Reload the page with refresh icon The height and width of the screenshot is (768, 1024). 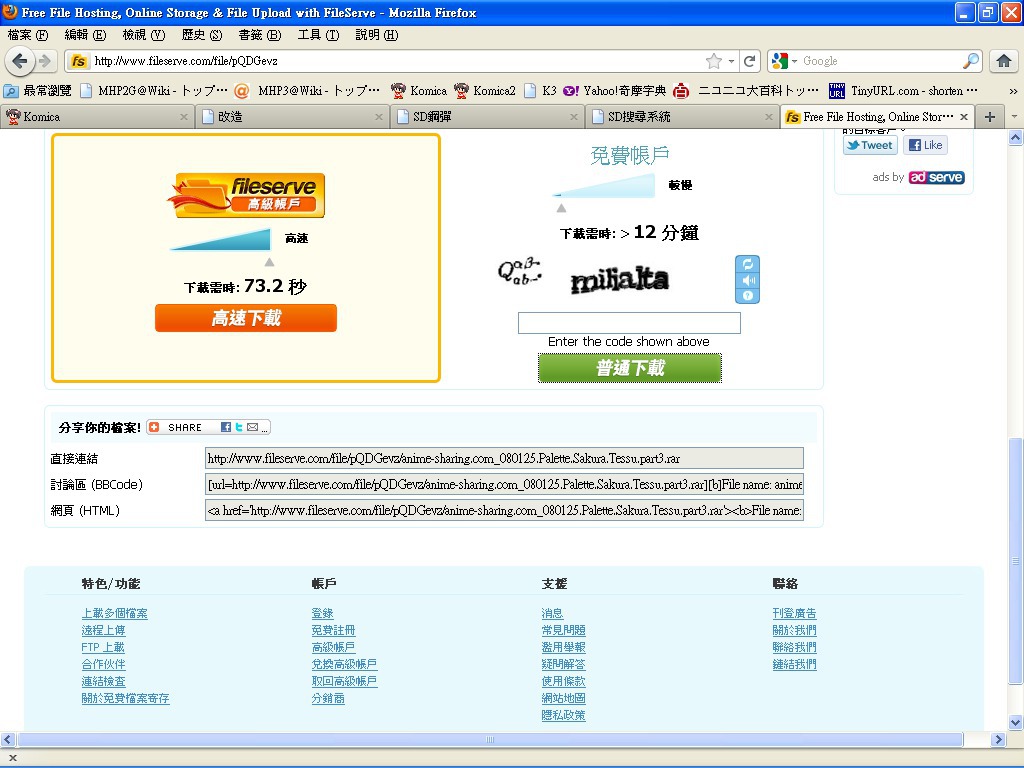[x=750, y=61]
